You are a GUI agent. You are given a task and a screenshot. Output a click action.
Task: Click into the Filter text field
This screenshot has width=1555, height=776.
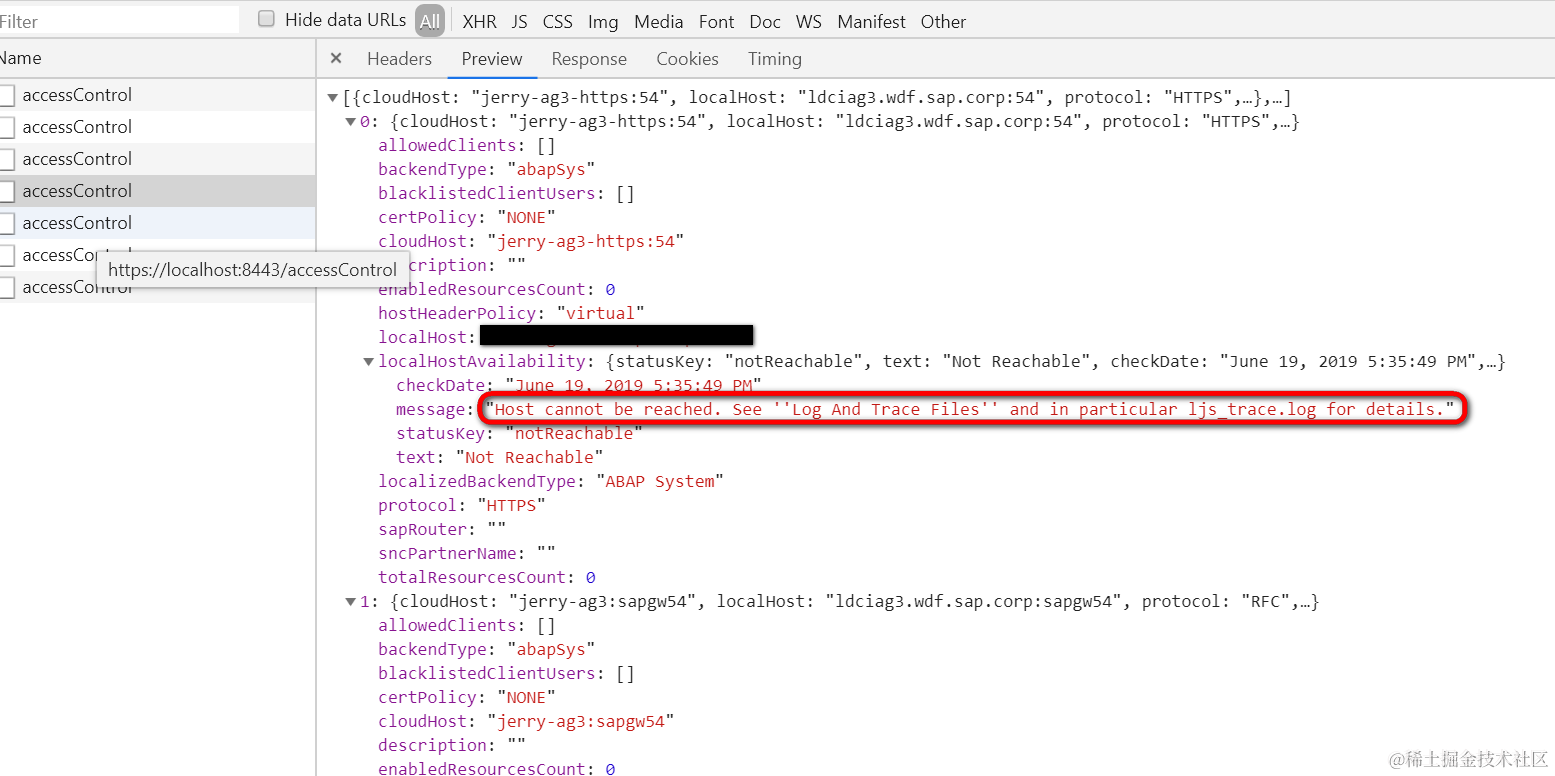pos(118,21)
